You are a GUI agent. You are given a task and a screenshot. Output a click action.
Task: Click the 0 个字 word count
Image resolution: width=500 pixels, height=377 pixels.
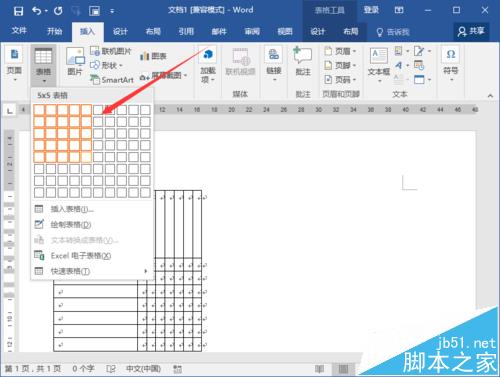(83, 369)
